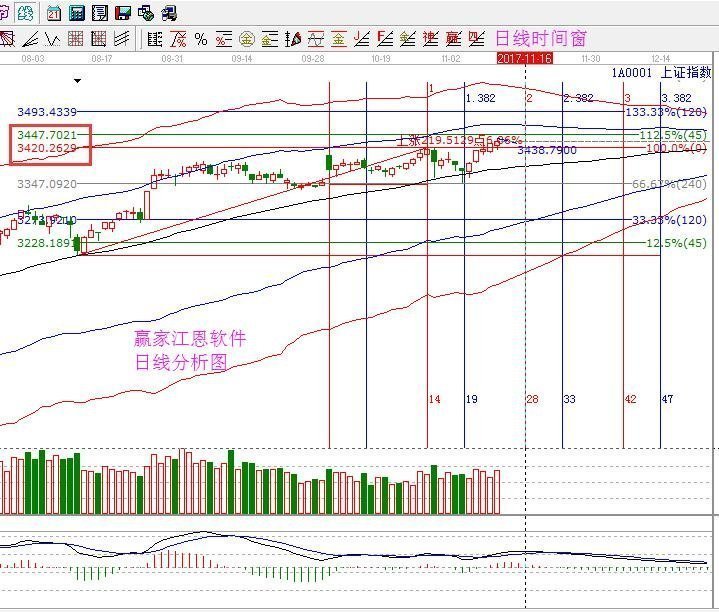The width and height of the screenshot is (719, 612).
Task: Select the 赢 angle lines tool
Action: [x=454, y=39]
